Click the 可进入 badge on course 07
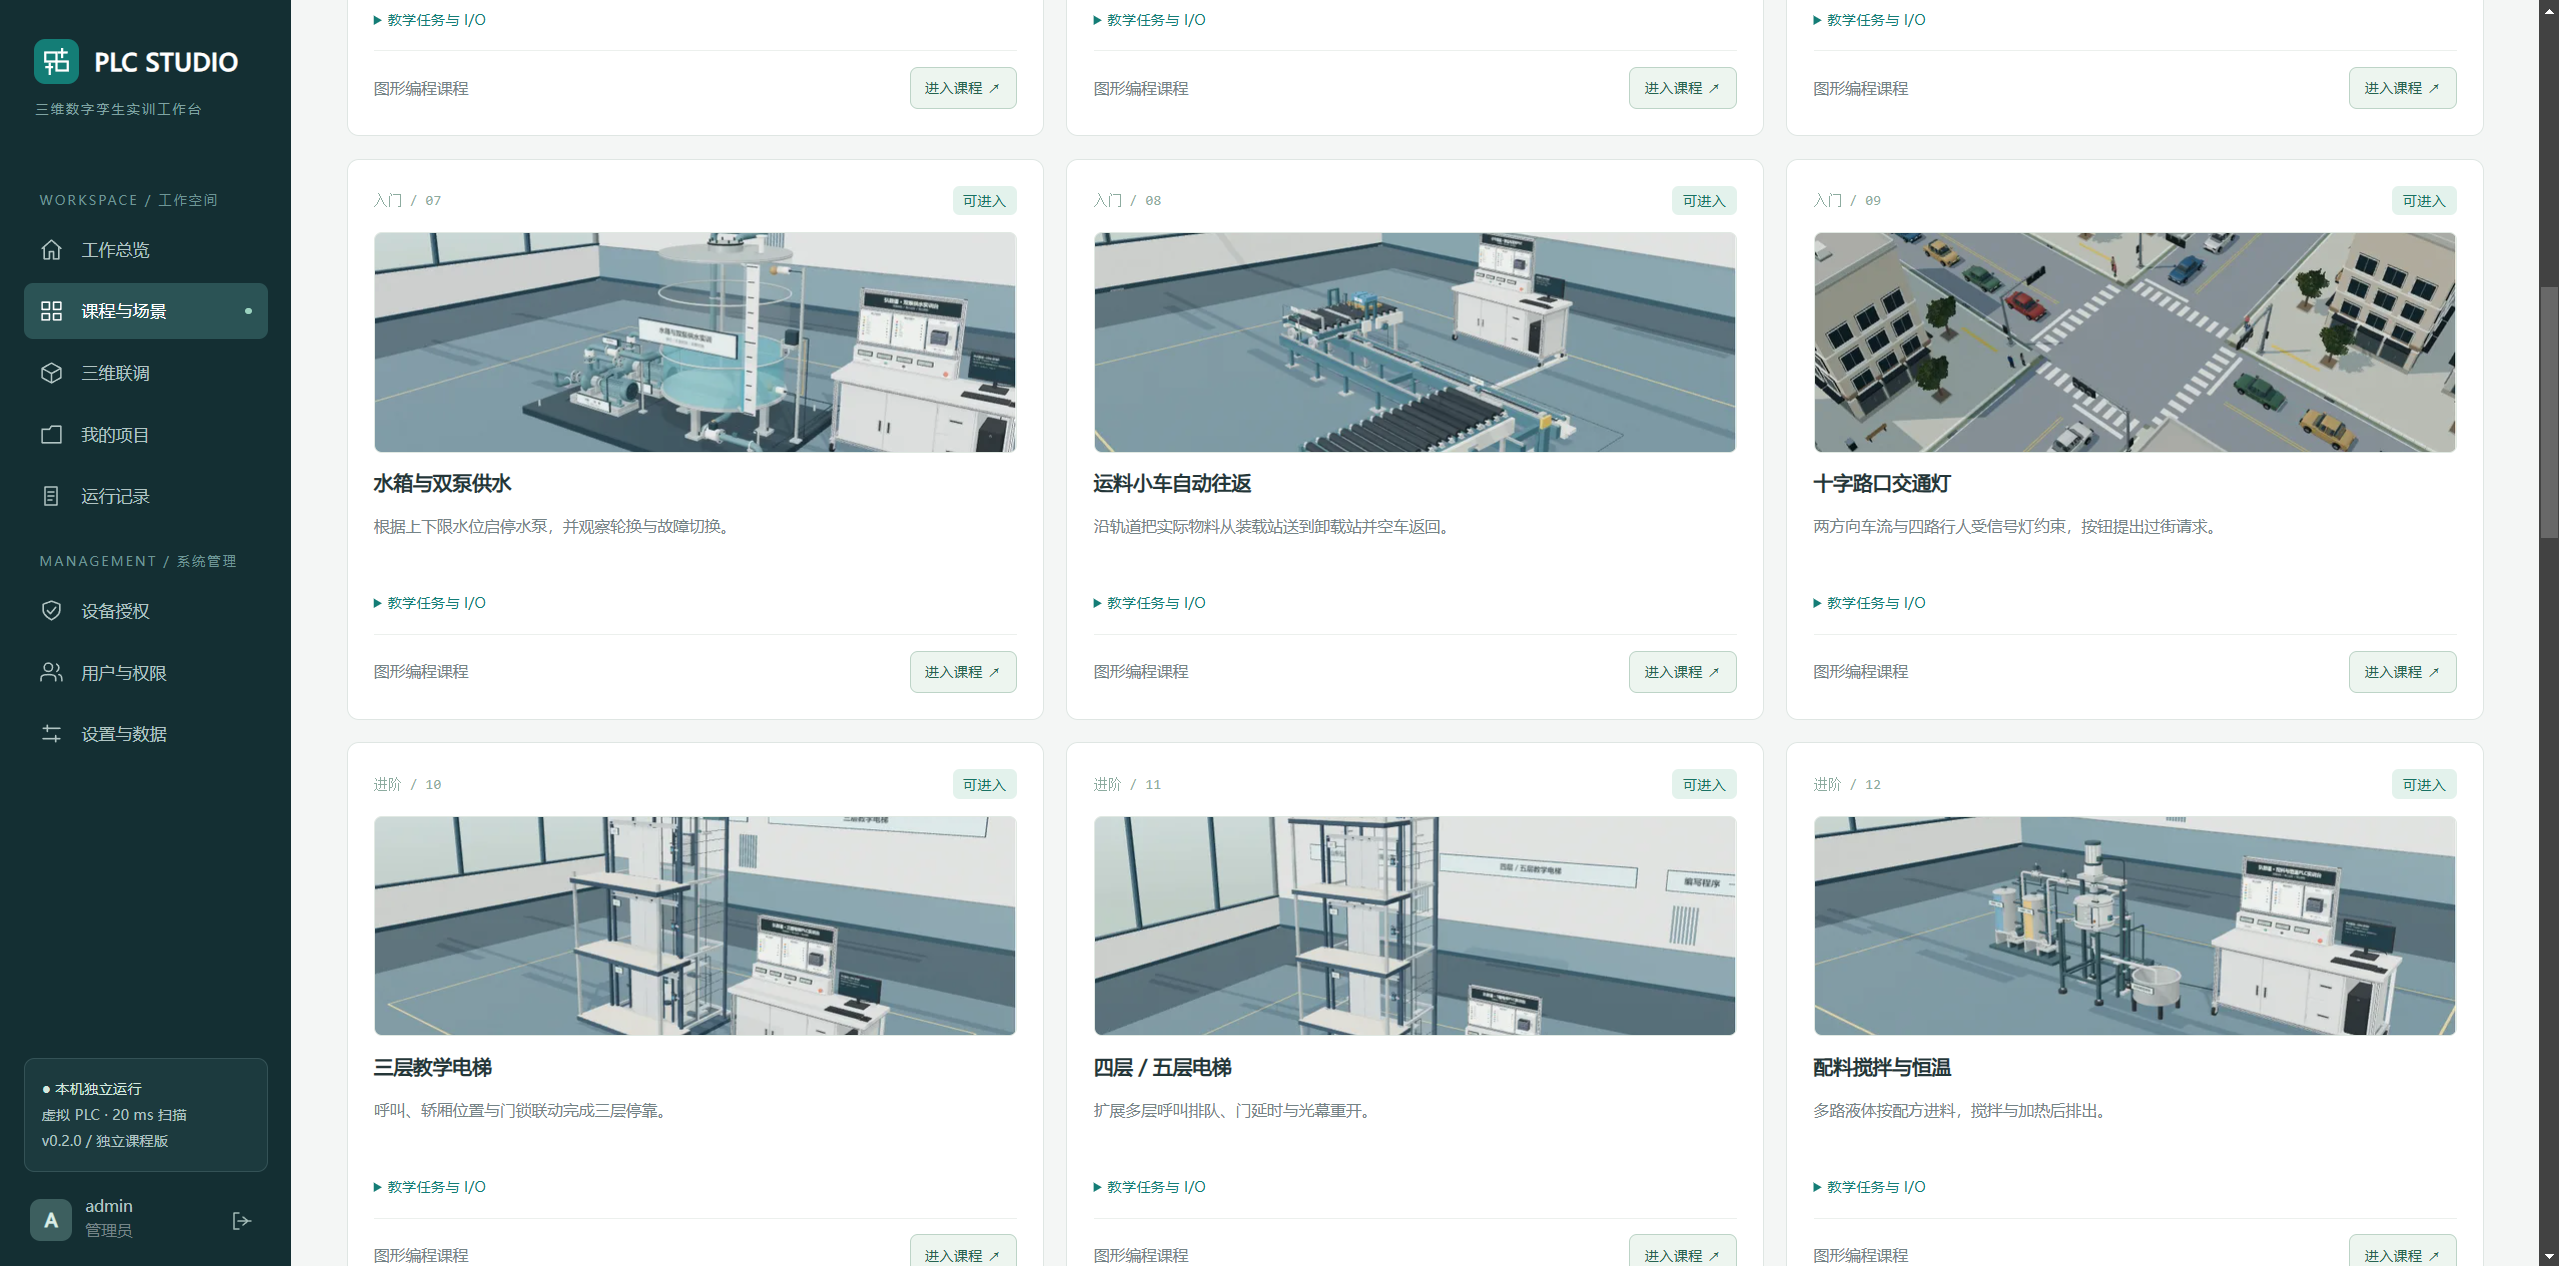This screenshot has height=1266, width=2559. pos(985,201)
